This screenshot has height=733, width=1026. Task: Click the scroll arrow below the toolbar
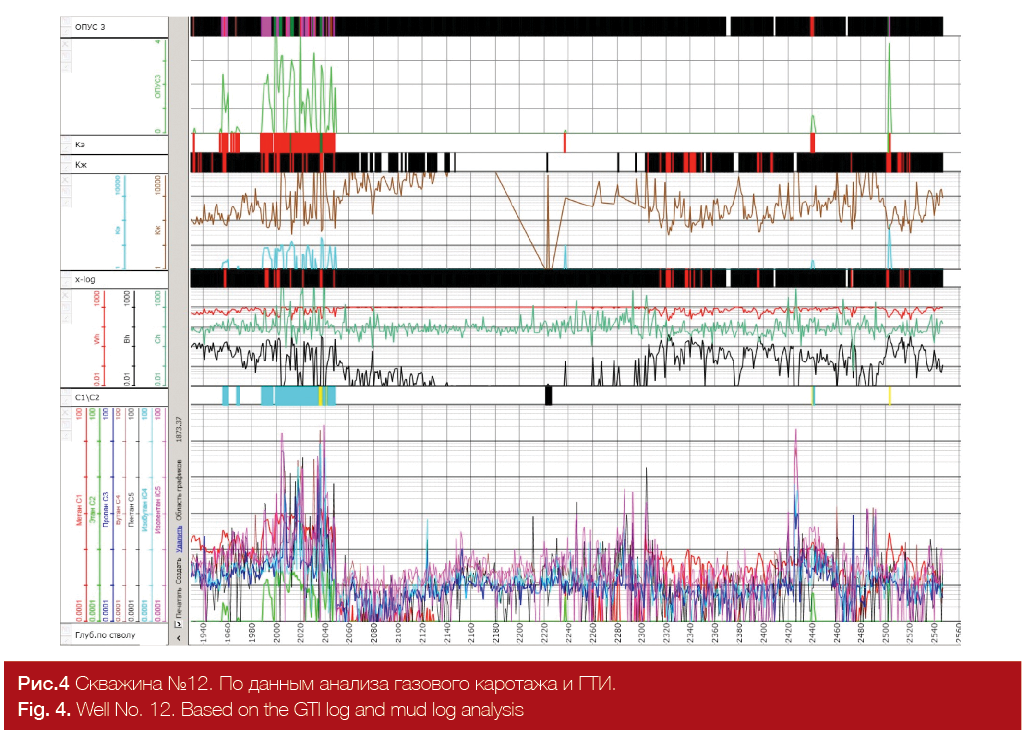(178, 636)
